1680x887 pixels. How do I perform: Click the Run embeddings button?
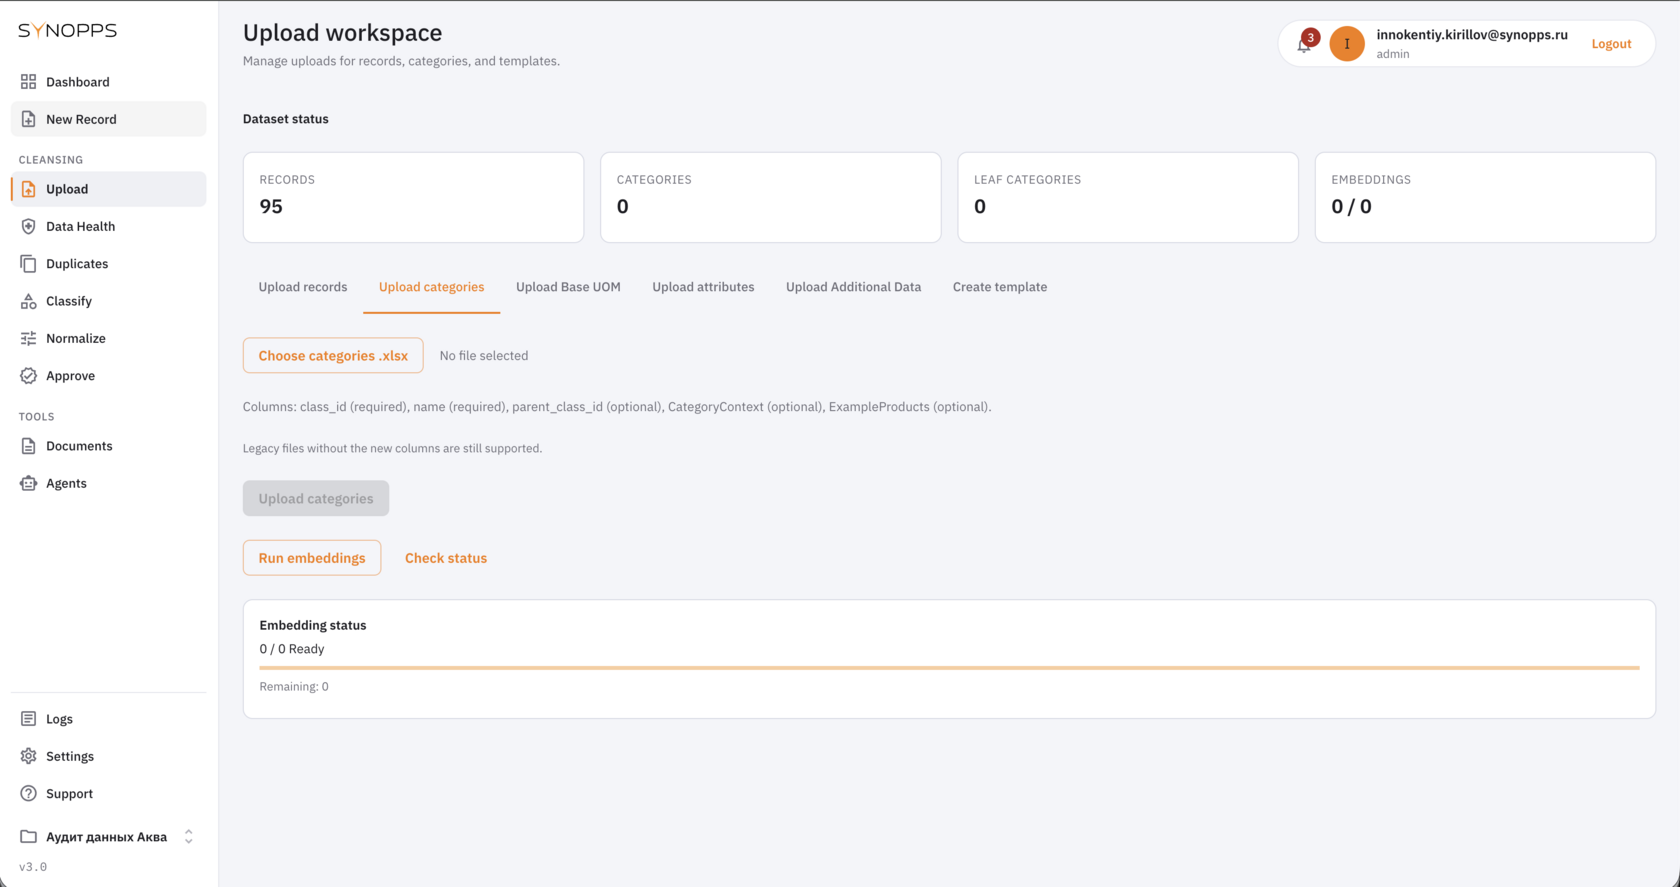[312, 558]
